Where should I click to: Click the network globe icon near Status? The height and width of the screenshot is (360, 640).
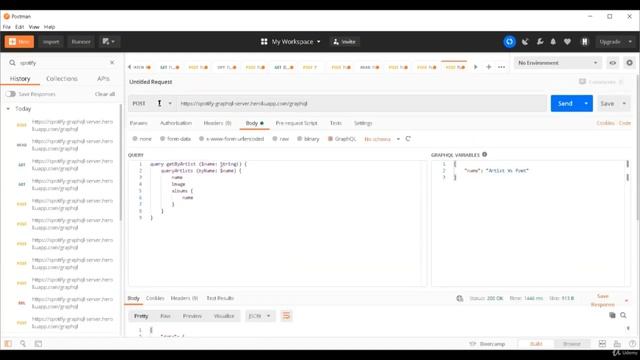coord(460,298)
